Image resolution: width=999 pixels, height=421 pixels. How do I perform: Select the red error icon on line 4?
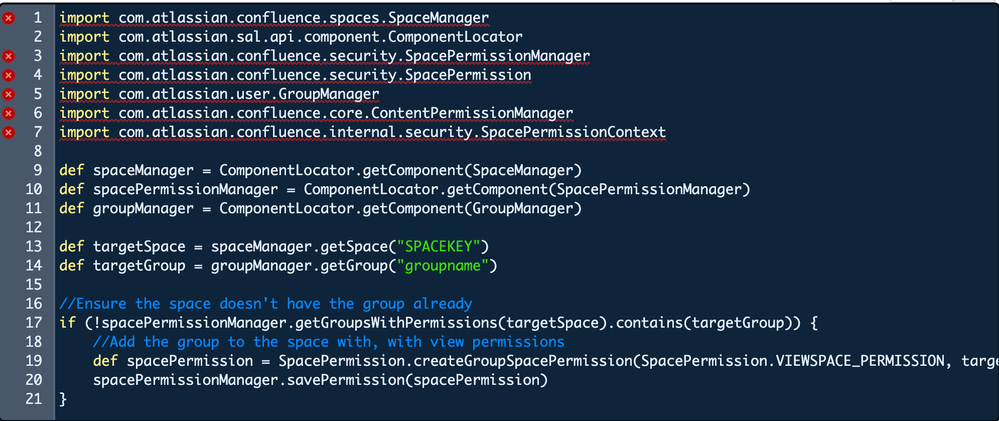pos(8,75)
